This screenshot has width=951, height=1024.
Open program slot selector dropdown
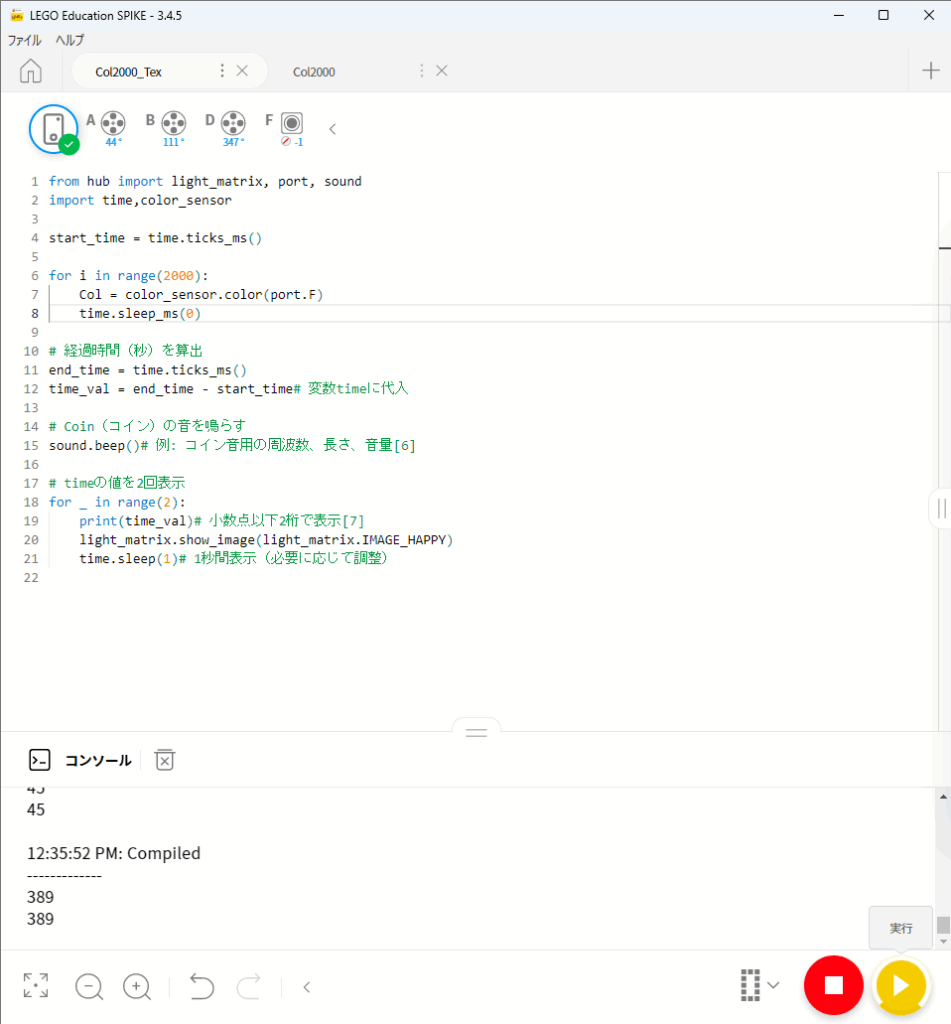coord(759,985)
